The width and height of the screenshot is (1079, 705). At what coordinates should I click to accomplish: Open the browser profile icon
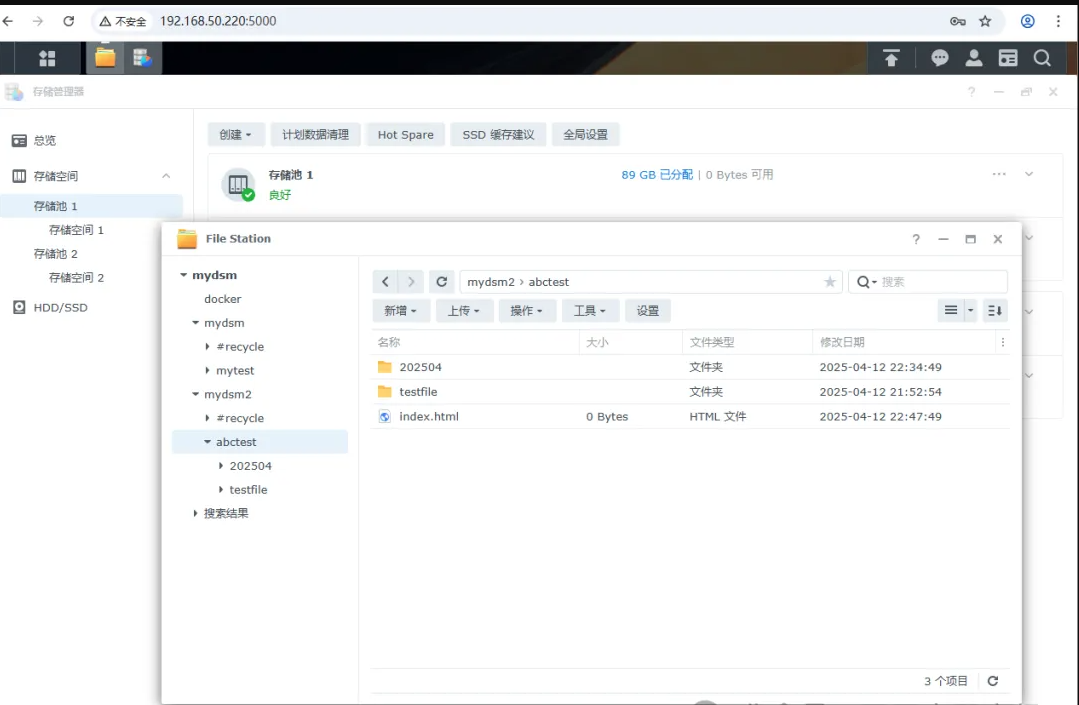tap(1027, 21)
